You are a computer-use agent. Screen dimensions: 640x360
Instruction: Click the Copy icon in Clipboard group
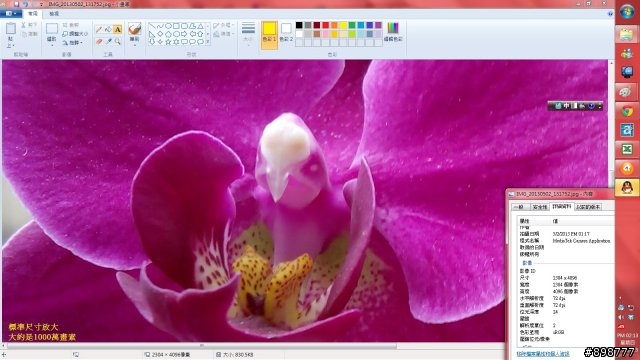[24, 34]
